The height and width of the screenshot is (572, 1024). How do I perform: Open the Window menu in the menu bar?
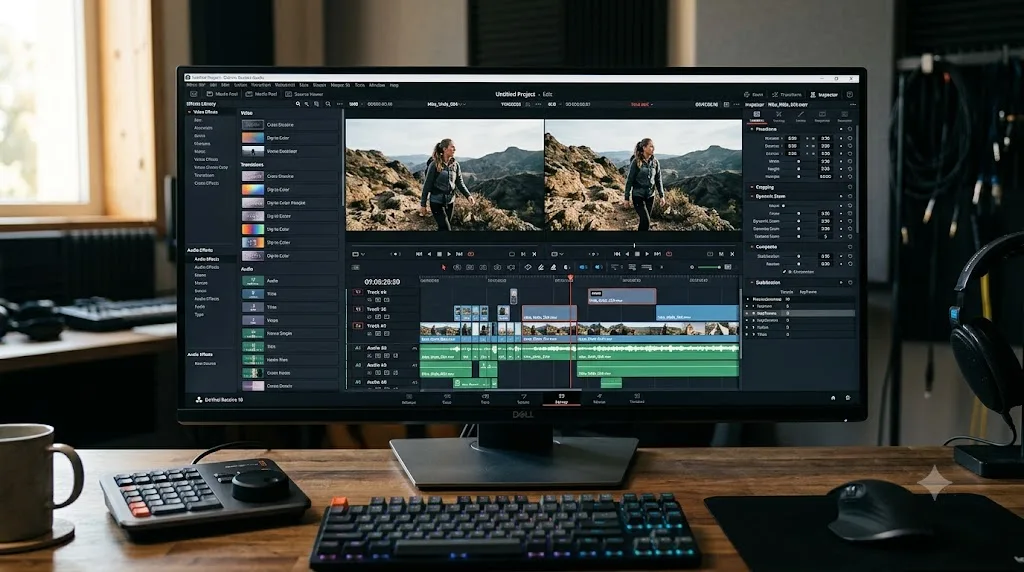377,85
